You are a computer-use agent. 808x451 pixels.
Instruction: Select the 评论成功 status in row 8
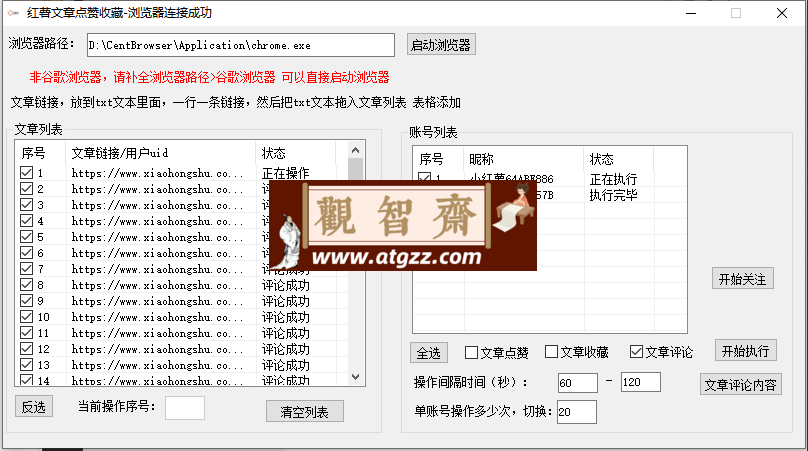(x=285, y=285)
